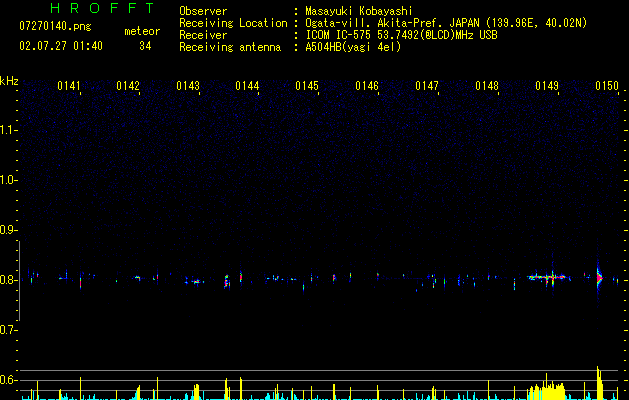
Task: Click the 0142 time marker
Action: (128, 86)
